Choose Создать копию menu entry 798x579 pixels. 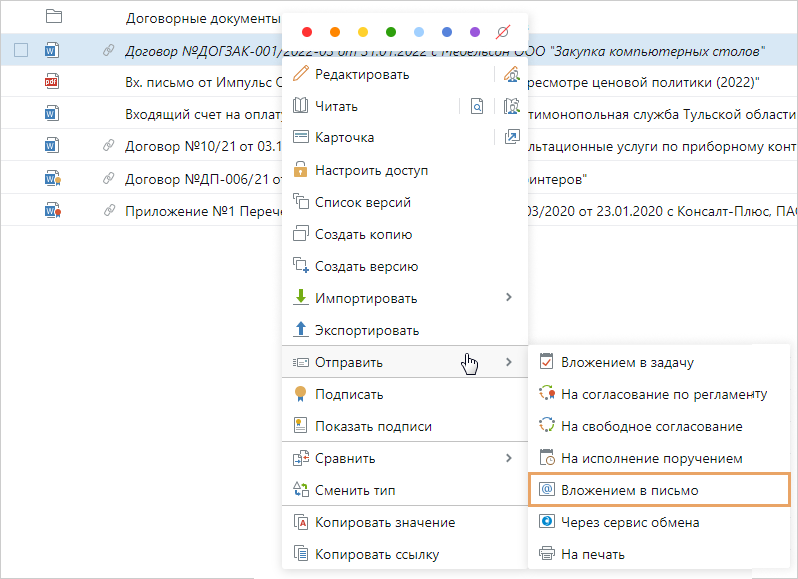pos(363,234)
